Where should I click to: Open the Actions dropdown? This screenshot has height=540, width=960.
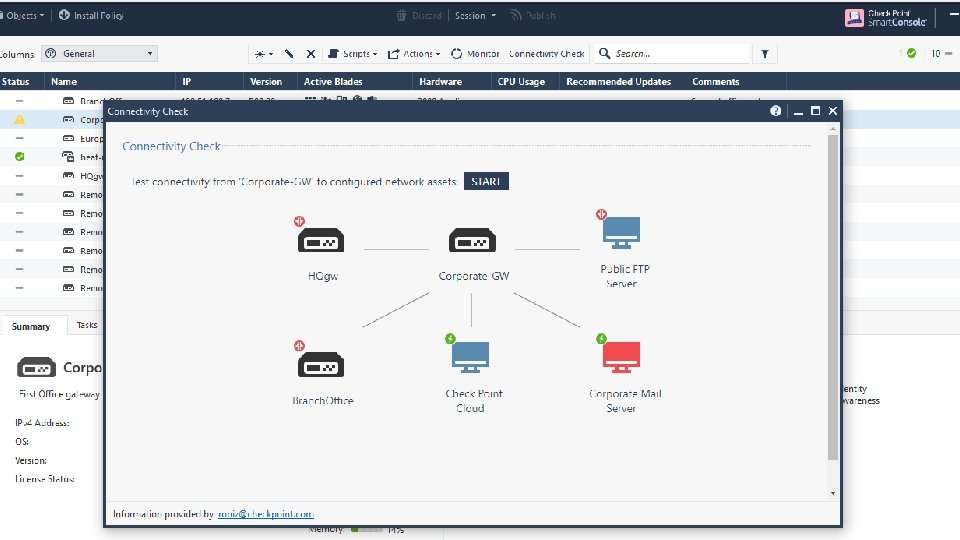click(x=414, y=54)
